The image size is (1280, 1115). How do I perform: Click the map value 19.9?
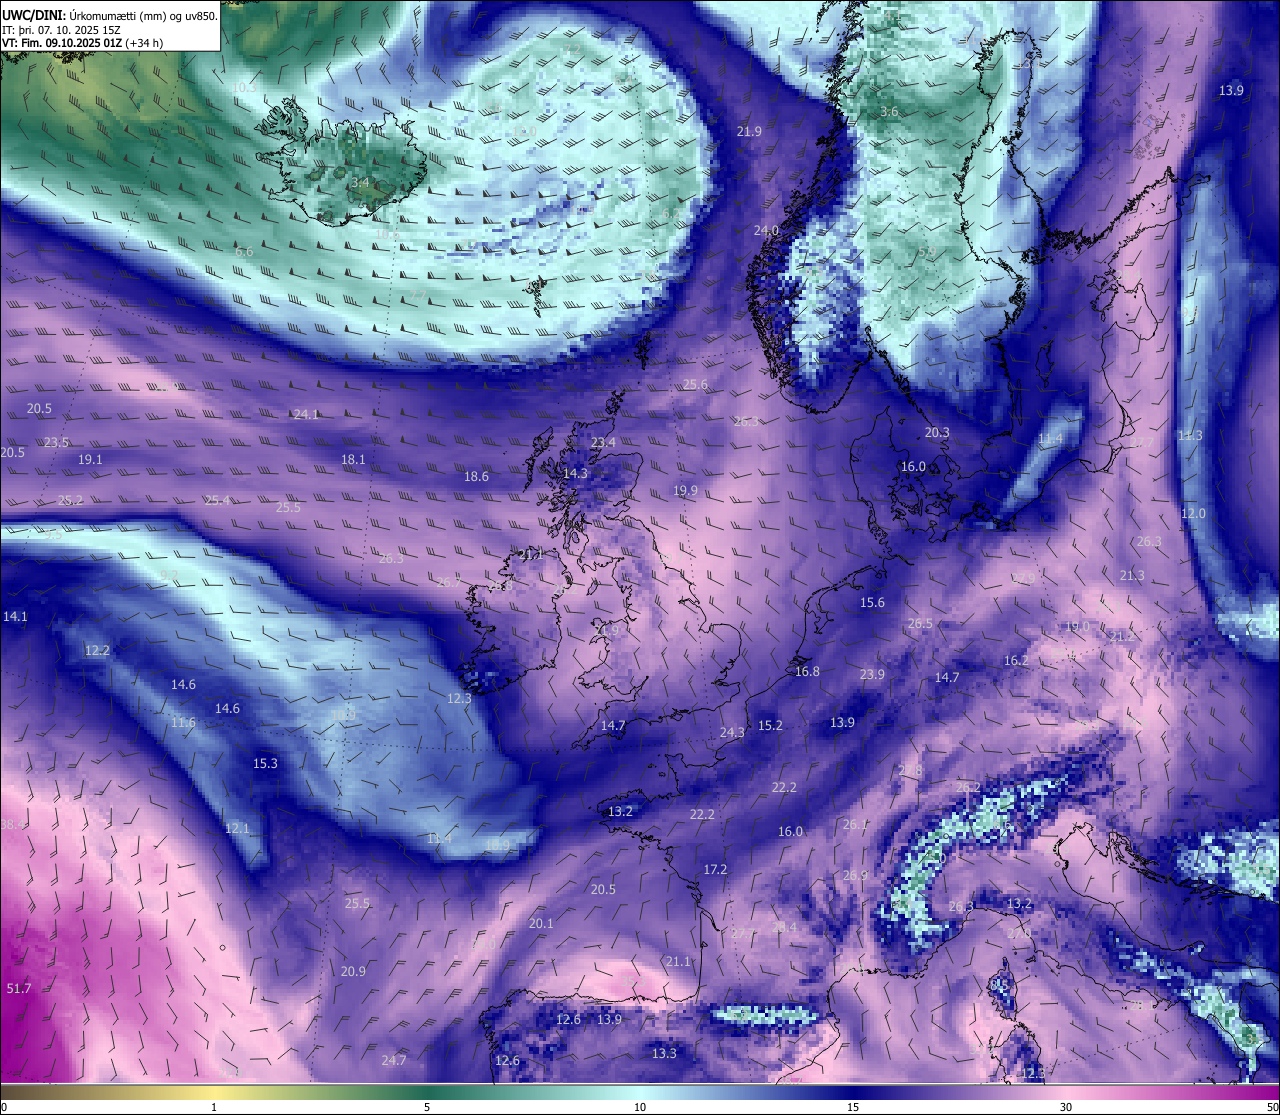coord(685,490)
